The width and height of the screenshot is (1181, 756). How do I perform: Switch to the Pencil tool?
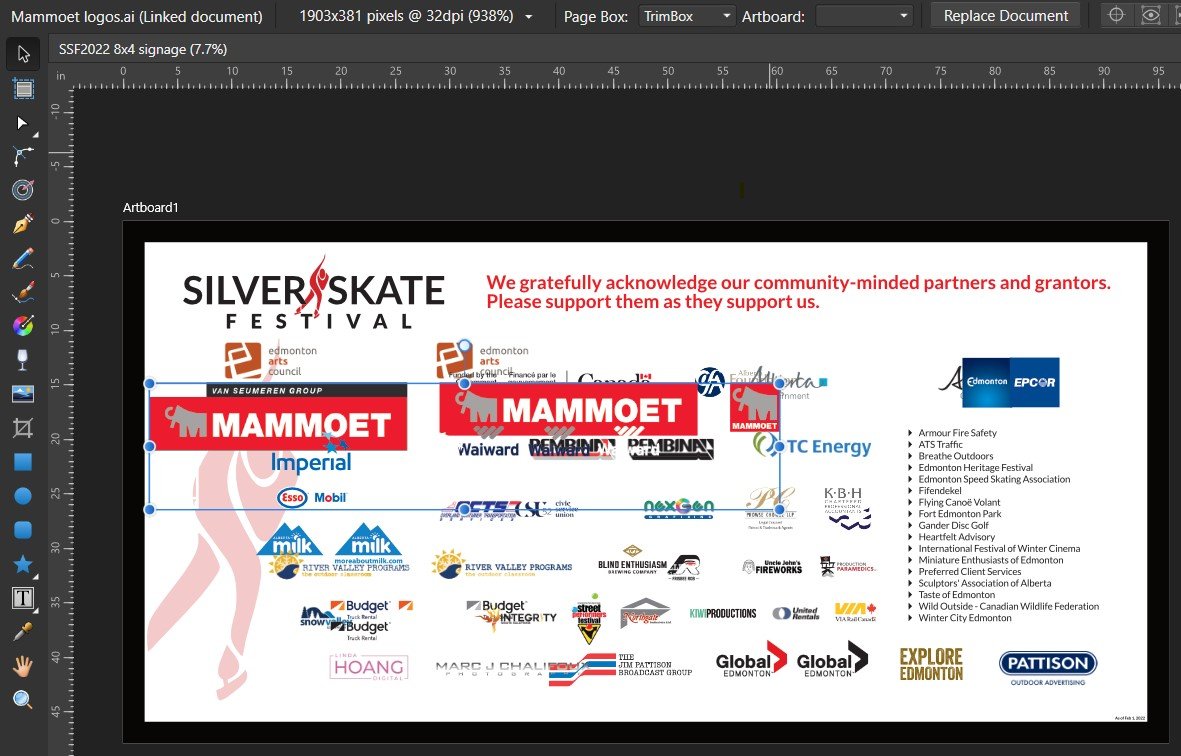[23, 258]
